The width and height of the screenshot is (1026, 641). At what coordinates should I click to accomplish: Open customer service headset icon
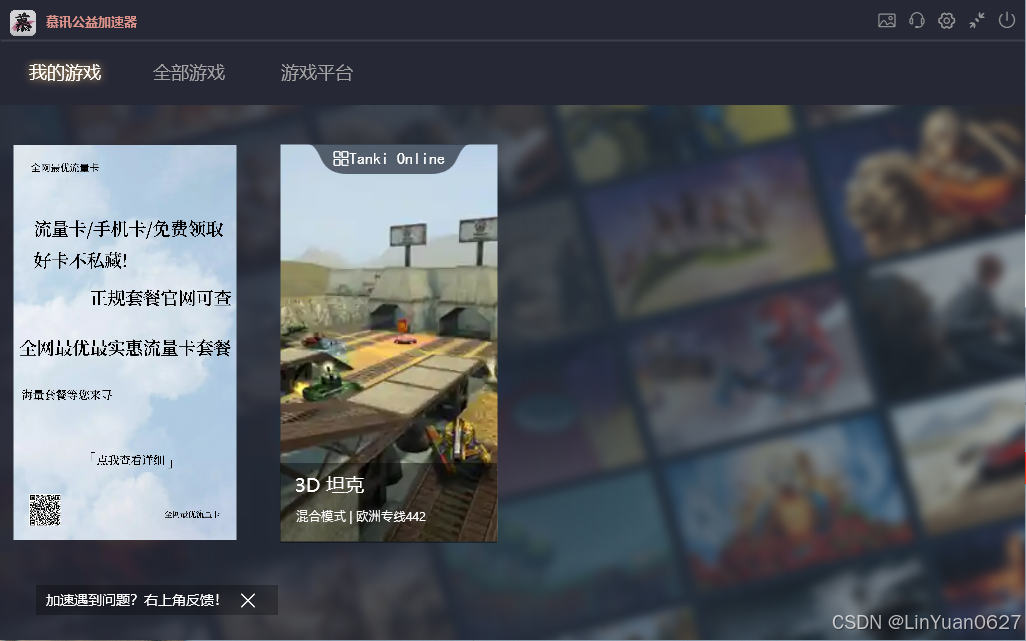coord(917,21)
